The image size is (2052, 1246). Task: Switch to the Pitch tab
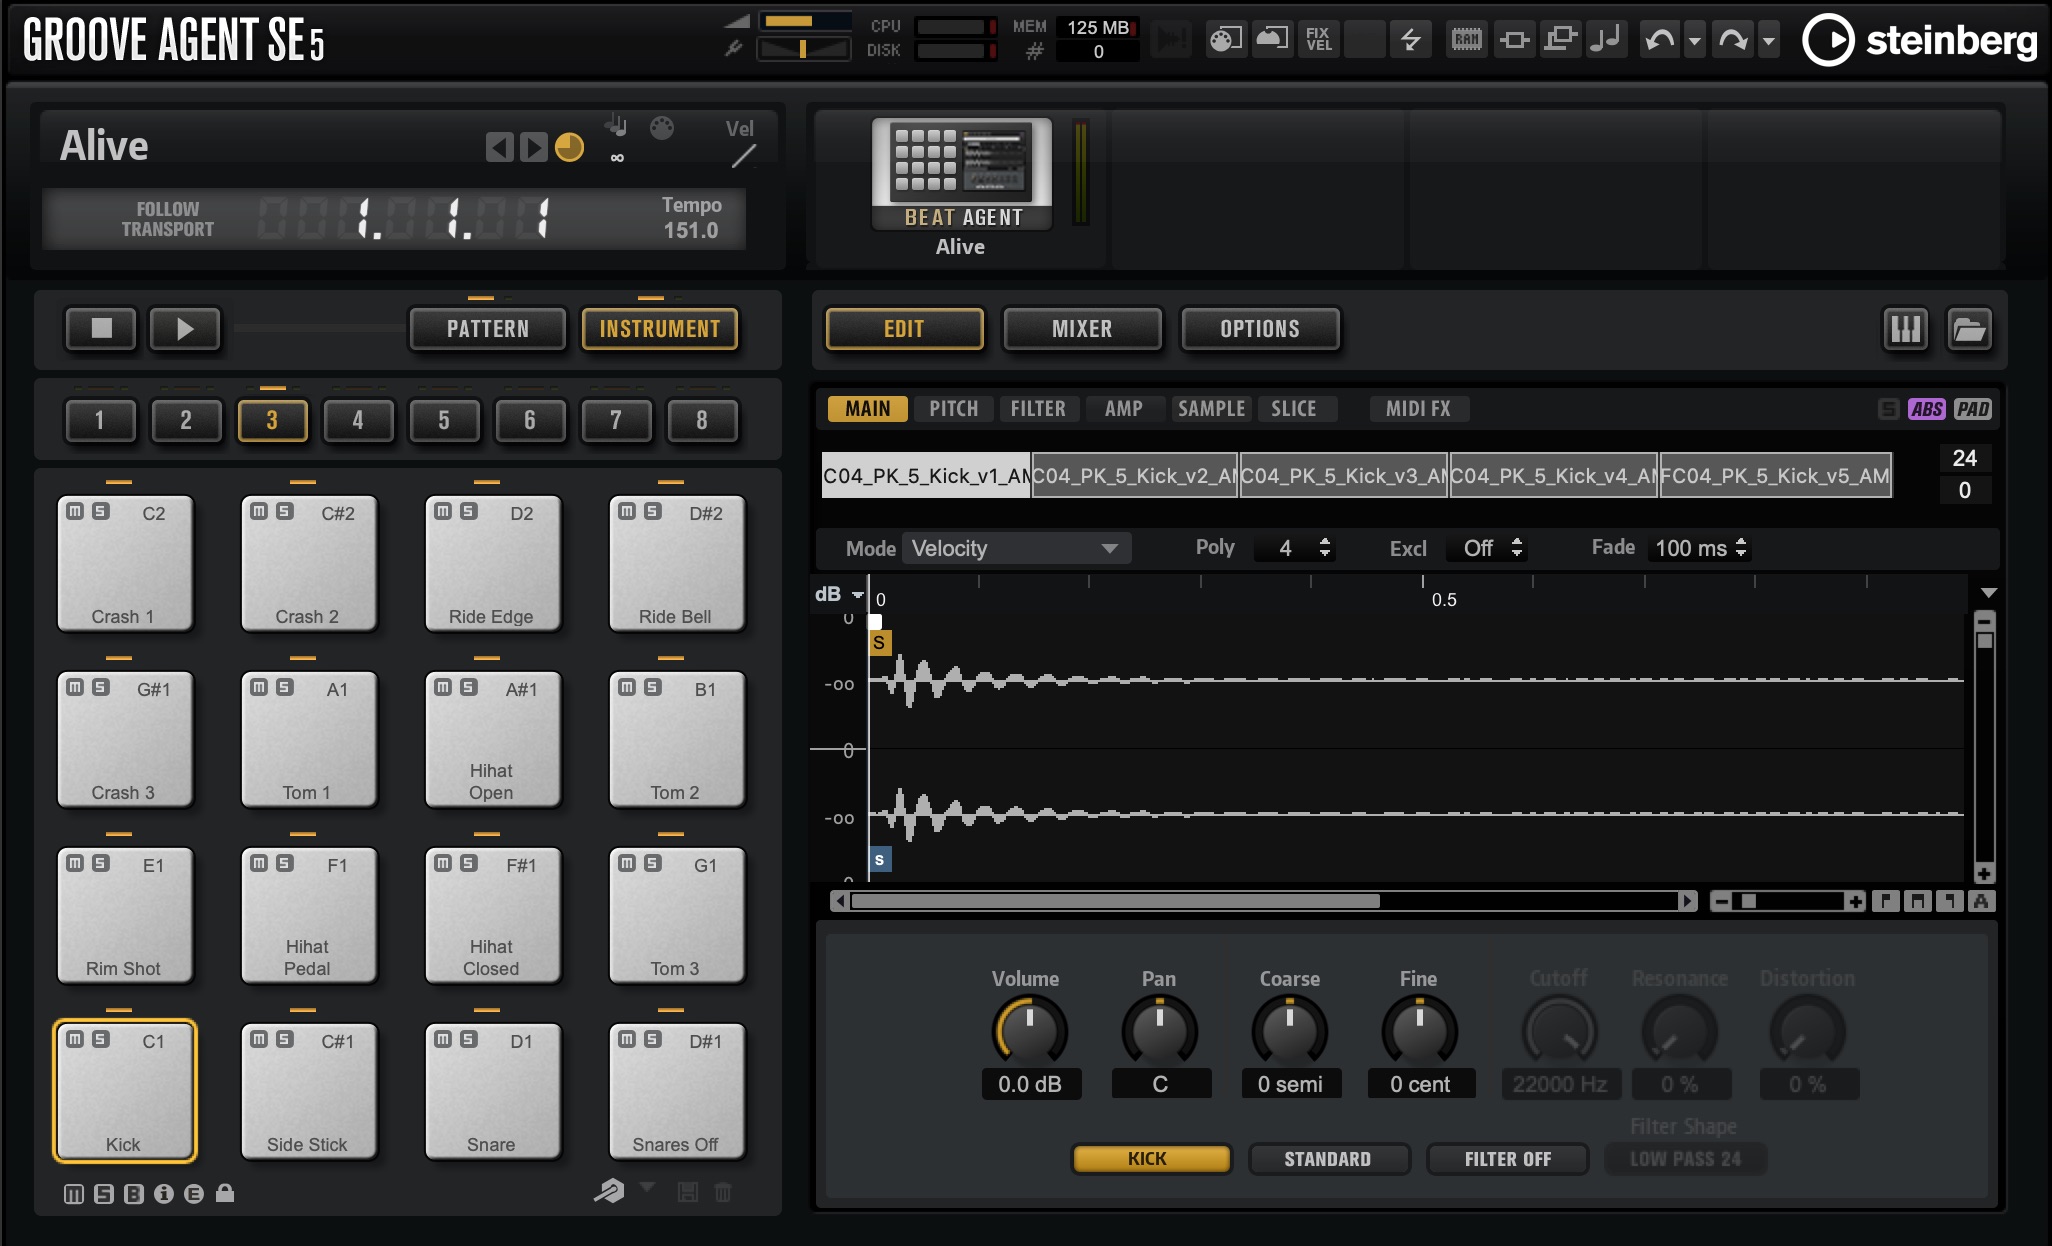(954, 408)
